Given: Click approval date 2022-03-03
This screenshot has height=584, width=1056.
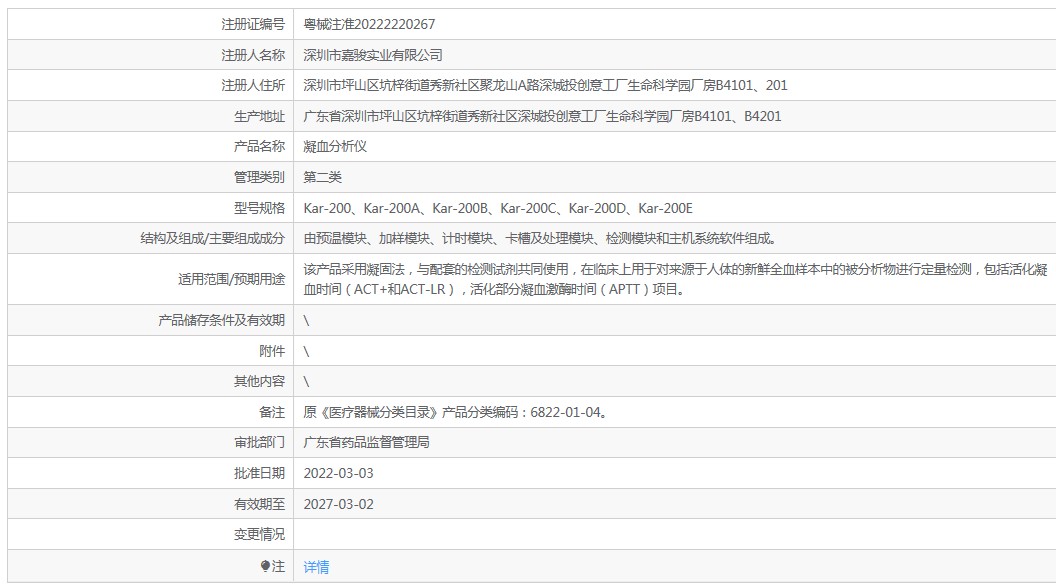Looking at the screenshot, I should click(x=338, y=474).
